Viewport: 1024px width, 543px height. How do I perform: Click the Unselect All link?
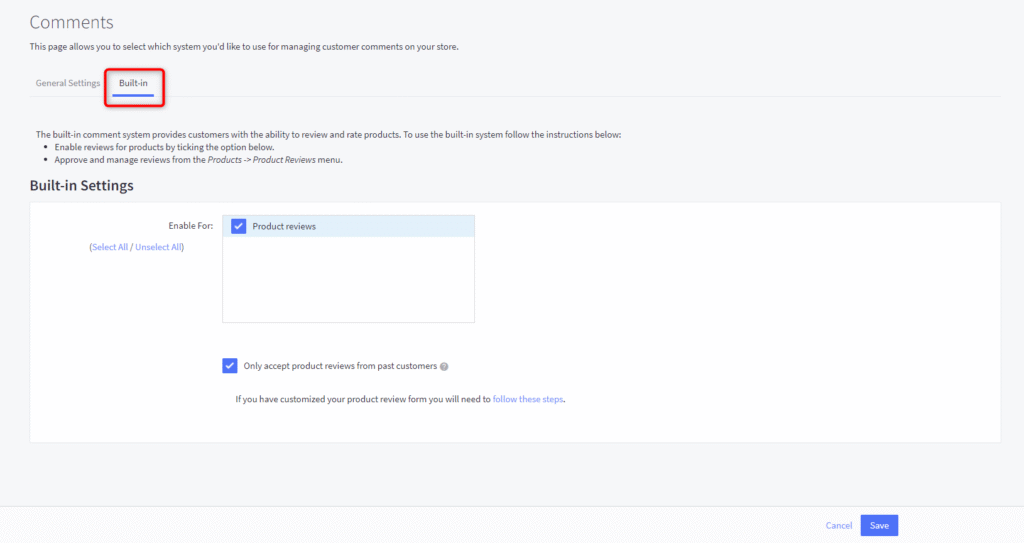click(158, 247)
